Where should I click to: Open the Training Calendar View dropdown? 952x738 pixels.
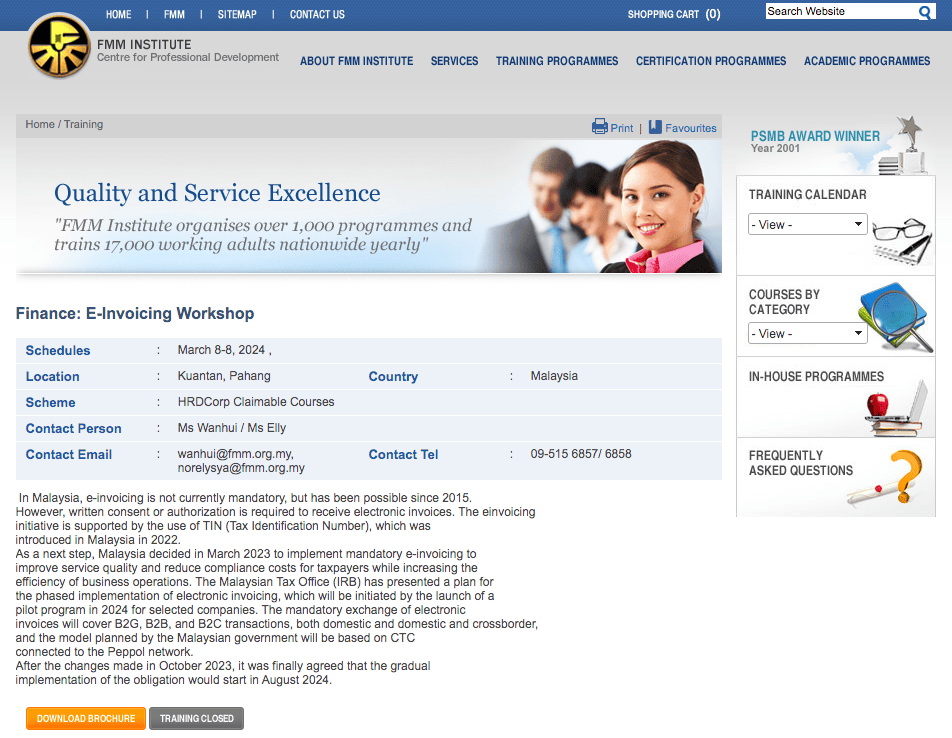[808, 225]
